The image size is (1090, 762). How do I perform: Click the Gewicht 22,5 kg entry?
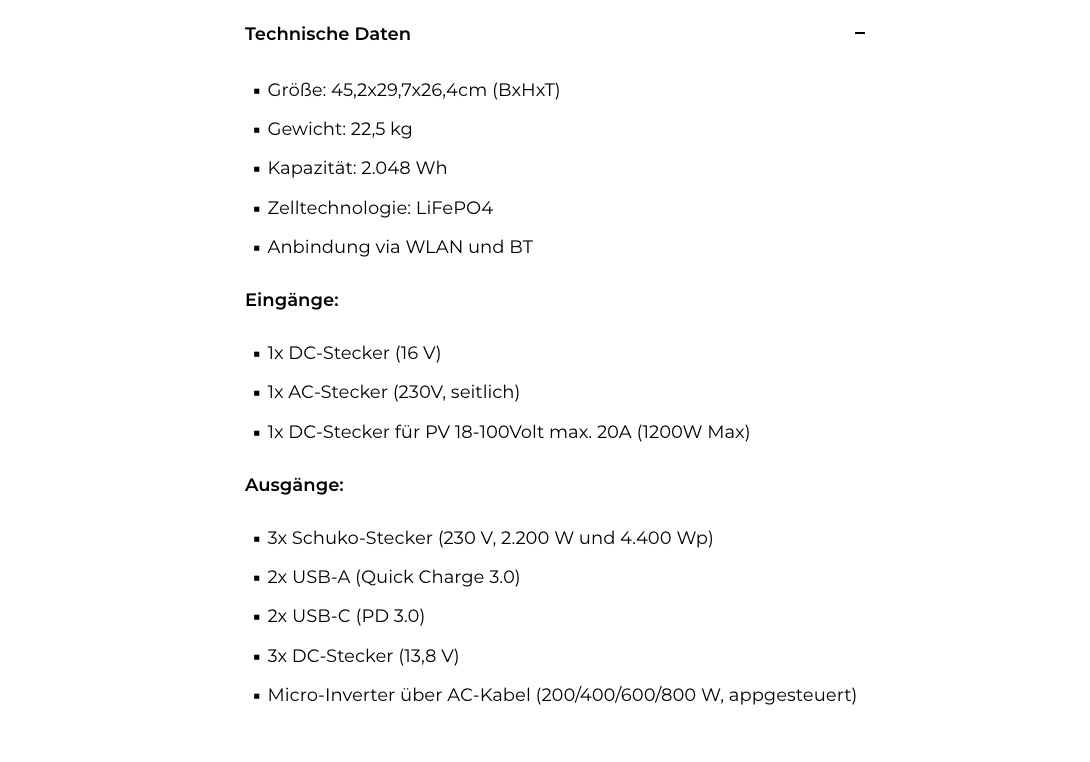[340, 129]
